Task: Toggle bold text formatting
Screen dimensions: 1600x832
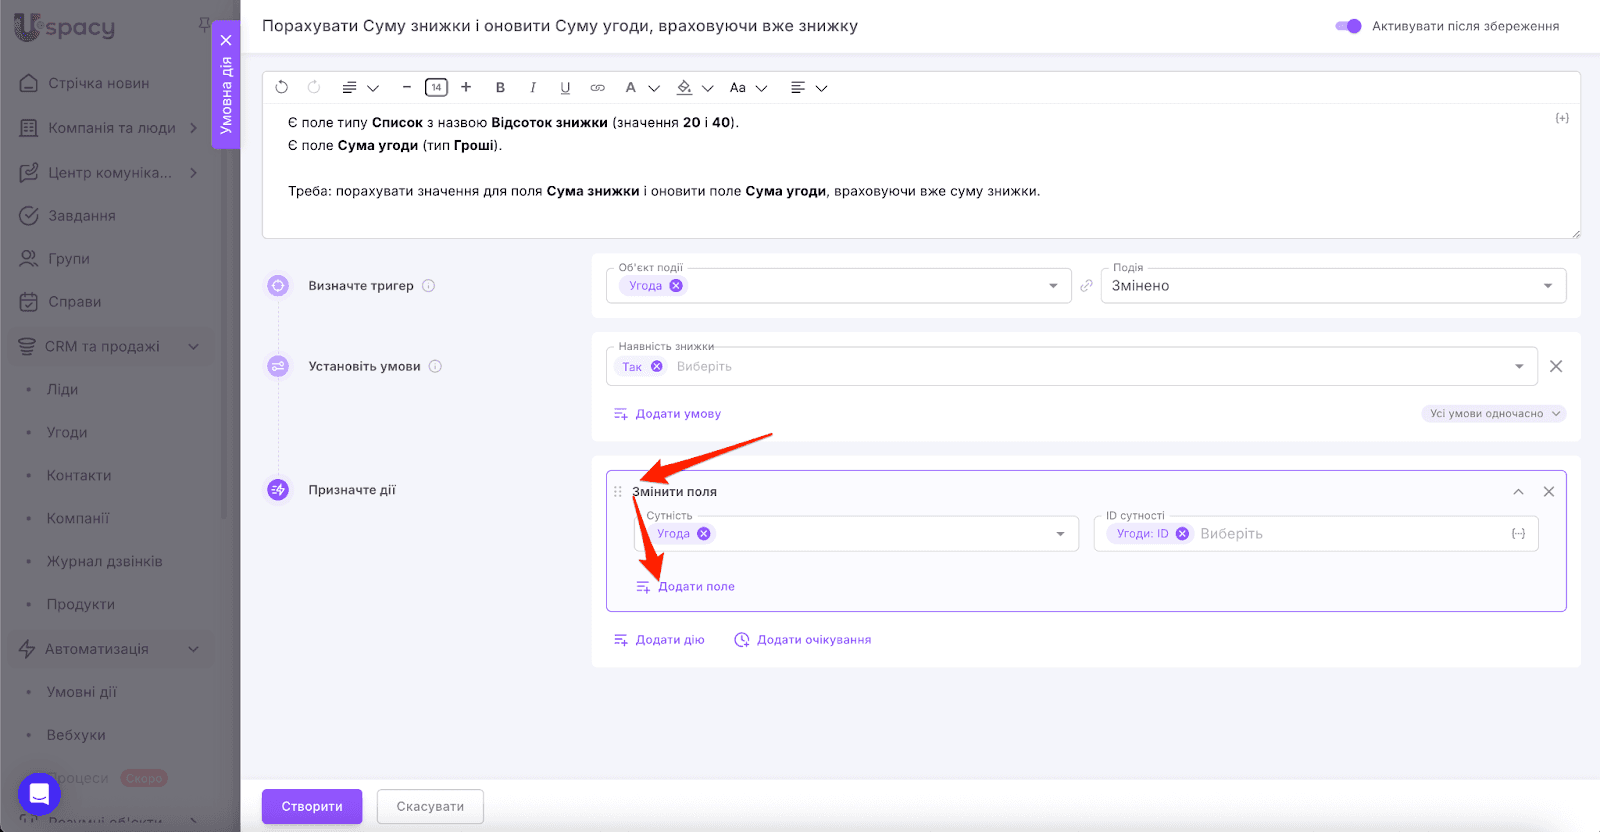Action: [500, 88]
